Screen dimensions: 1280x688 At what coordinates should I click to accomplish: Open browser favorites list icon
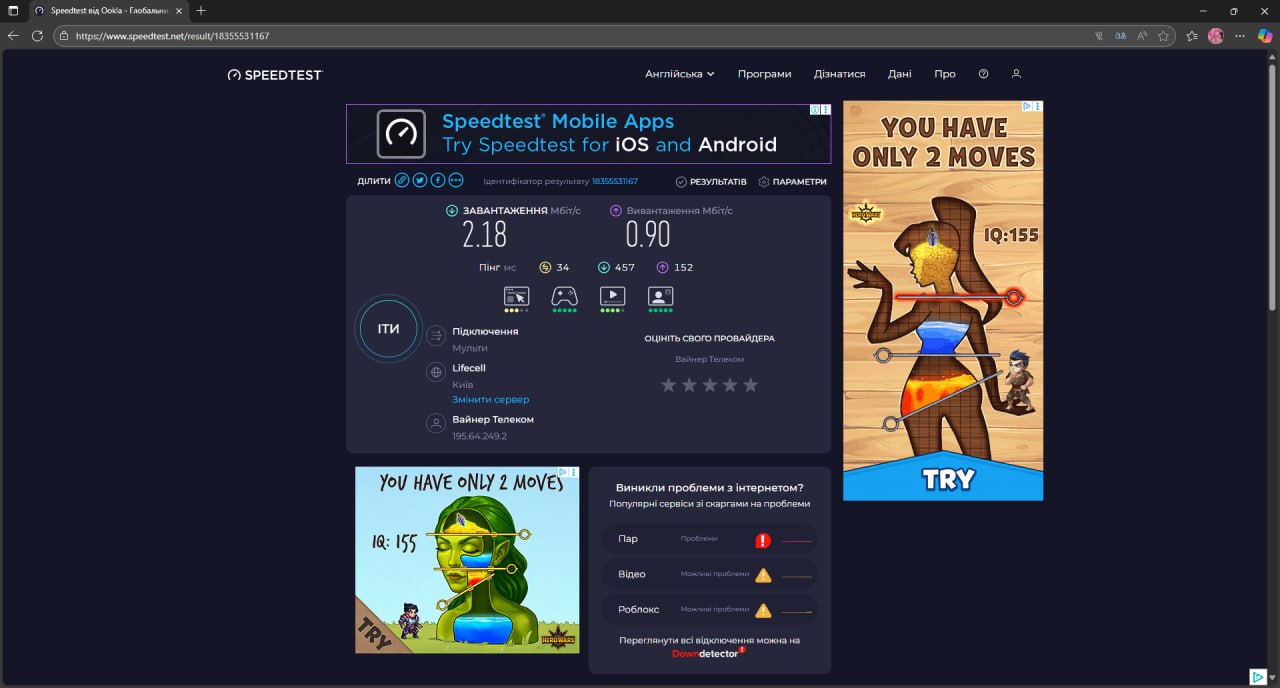click(1192, 35)
